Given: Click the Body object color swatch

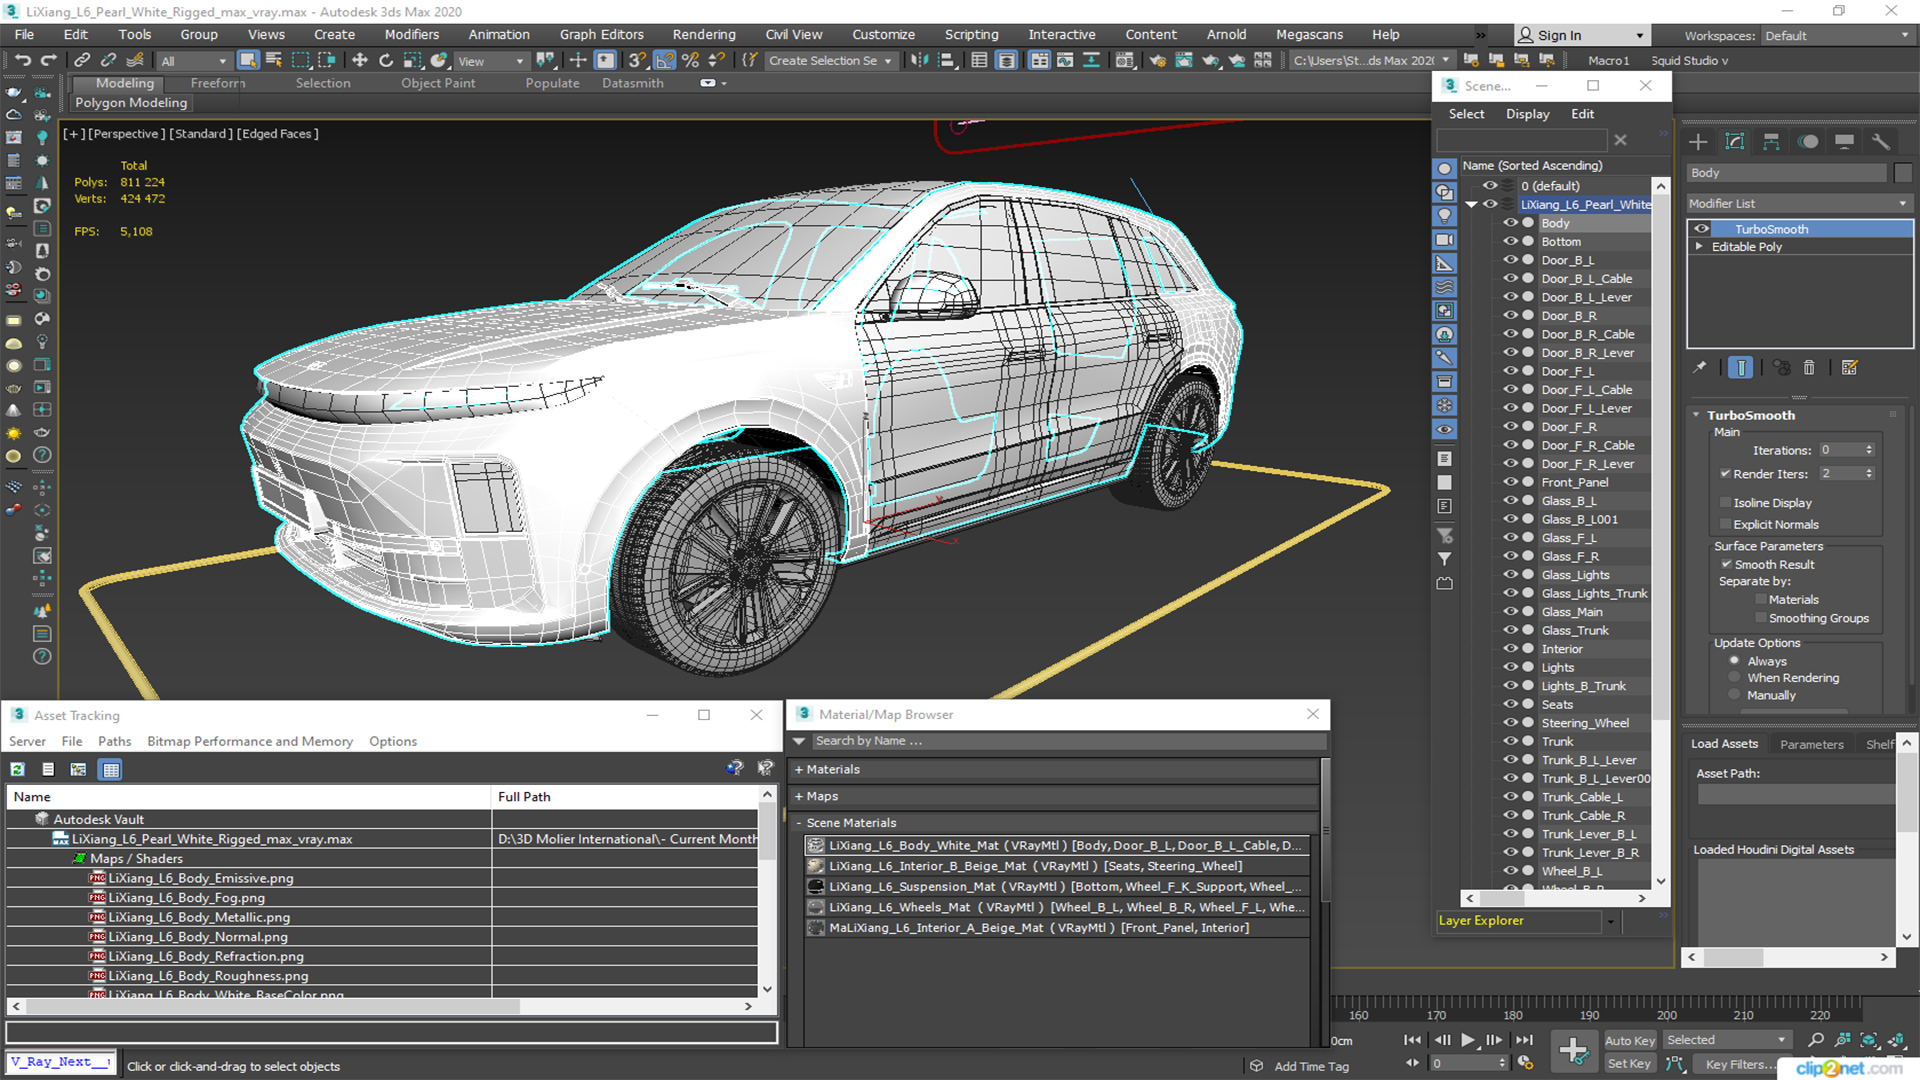Looking at the screenshot, I should pyautogui.click(x=1903, y=173).
